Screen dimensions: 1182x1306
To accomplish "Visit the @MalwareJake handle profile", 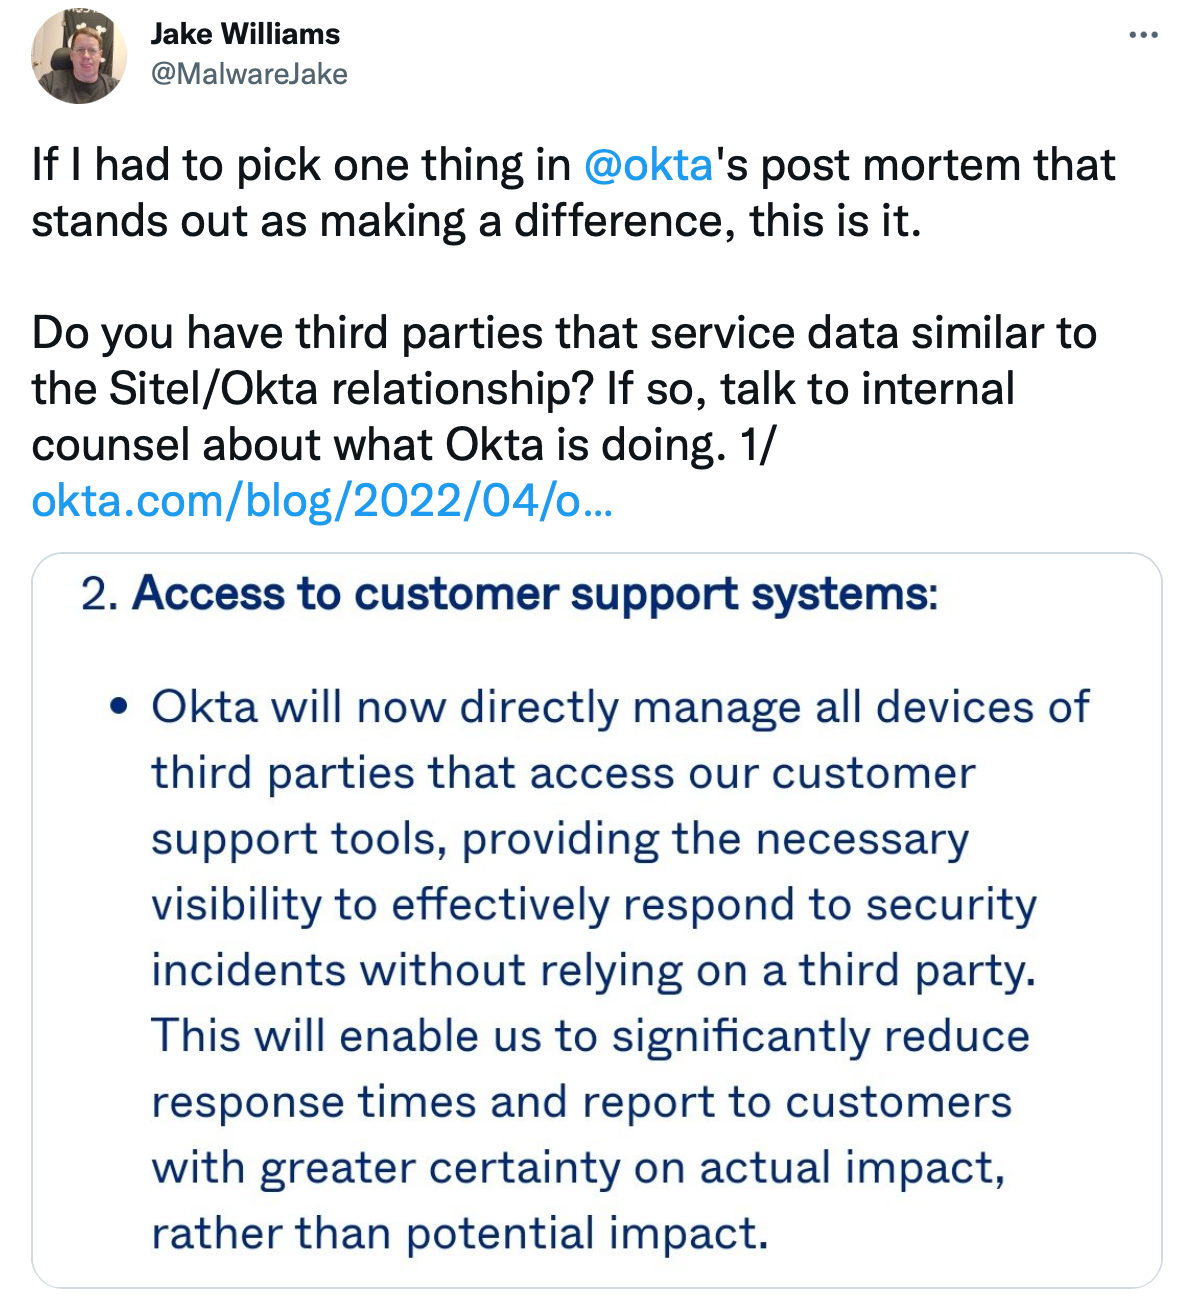I will 249,74.
